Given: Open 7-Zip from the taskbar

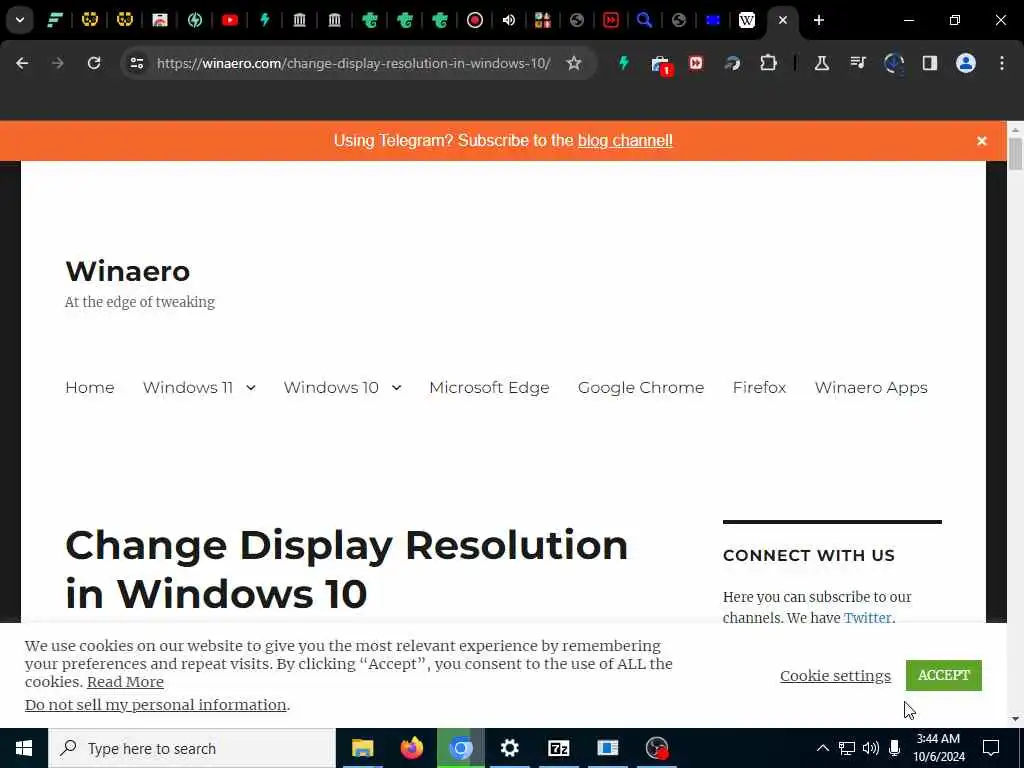Looking at the screenshot, I should point(558,748).
